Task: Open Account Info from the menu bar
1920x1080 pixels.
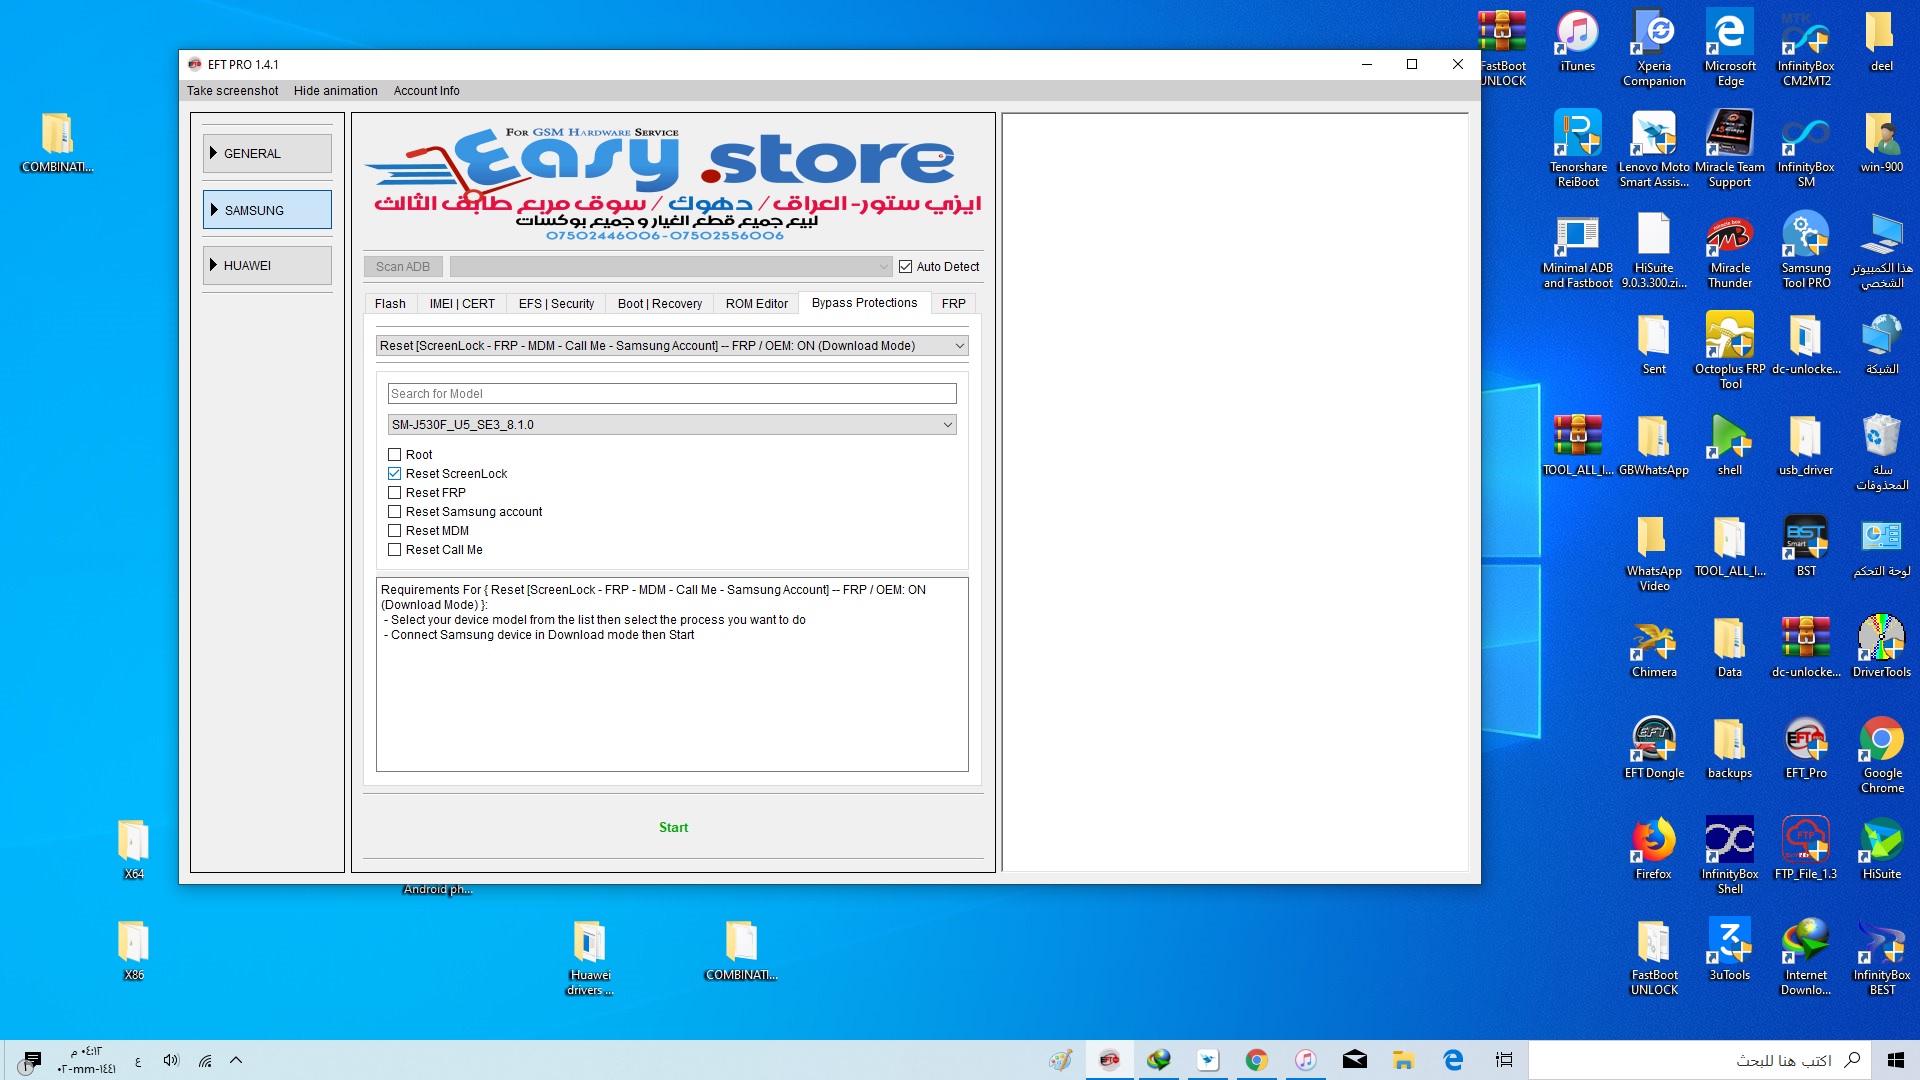Action: coord(427,91)
